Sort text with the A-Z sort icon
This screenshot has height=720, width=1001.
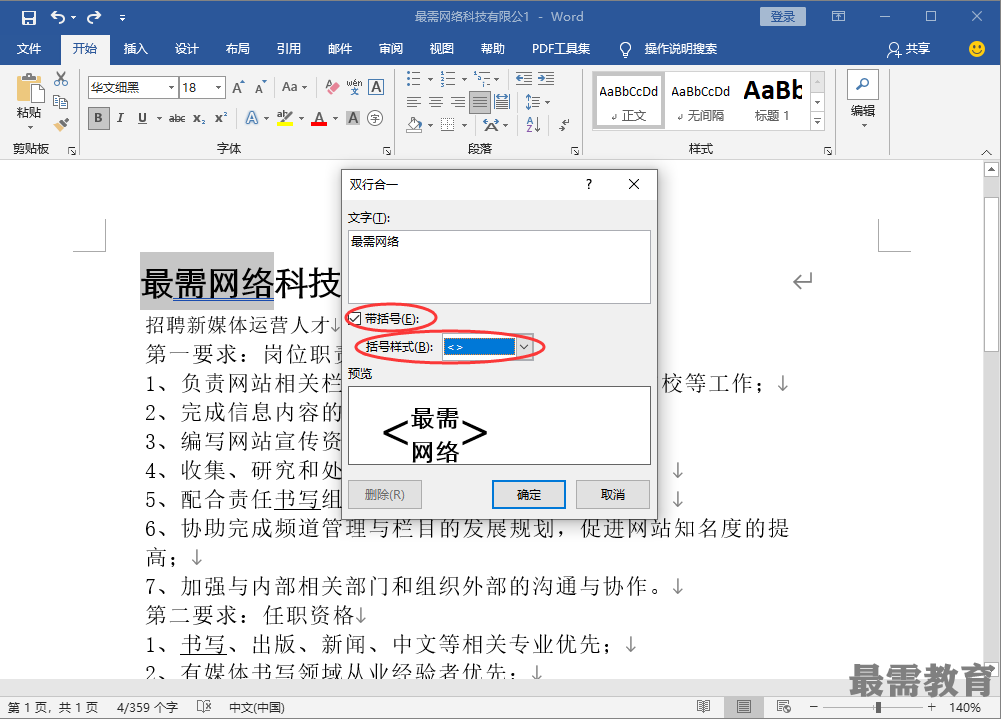click(533, 124)
